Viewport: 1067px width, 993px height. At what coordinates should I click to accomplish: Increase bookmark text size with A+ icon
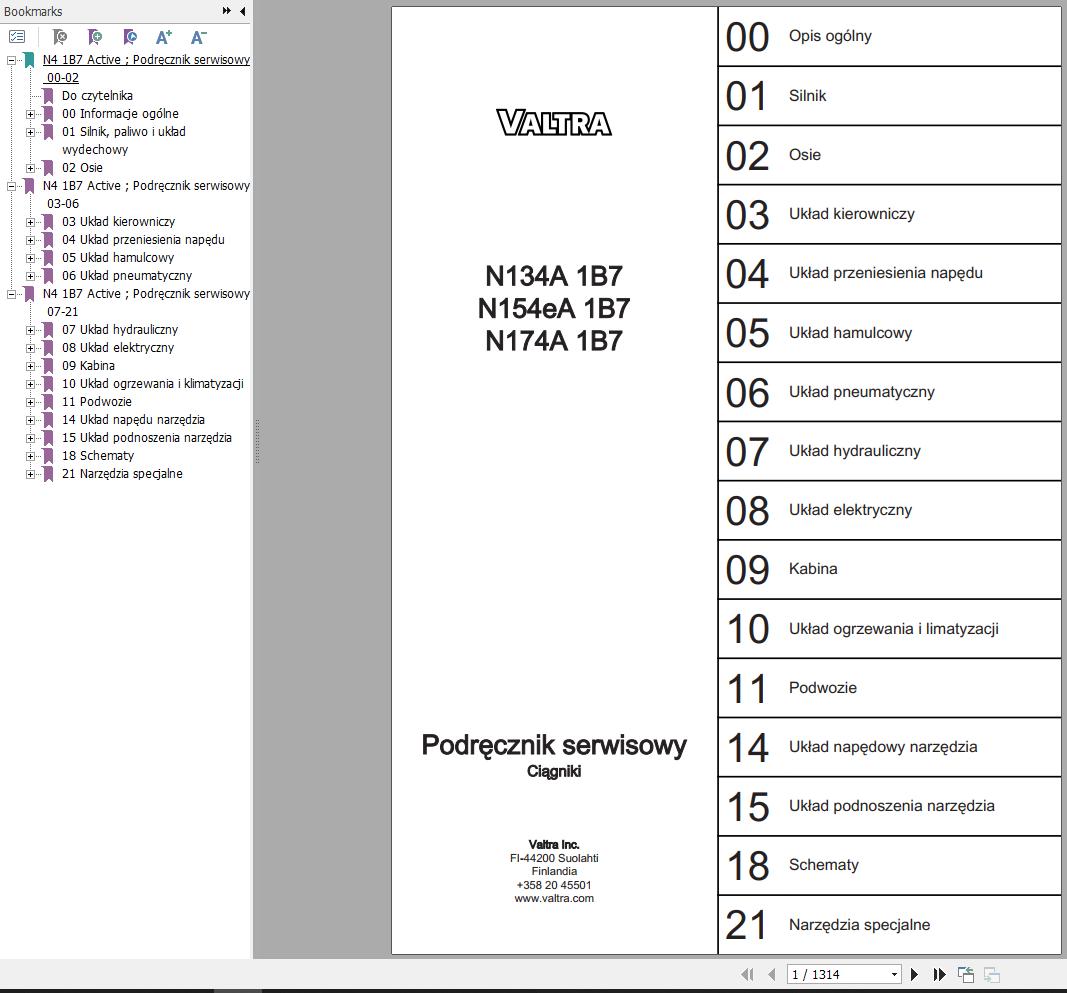(162, 36)
